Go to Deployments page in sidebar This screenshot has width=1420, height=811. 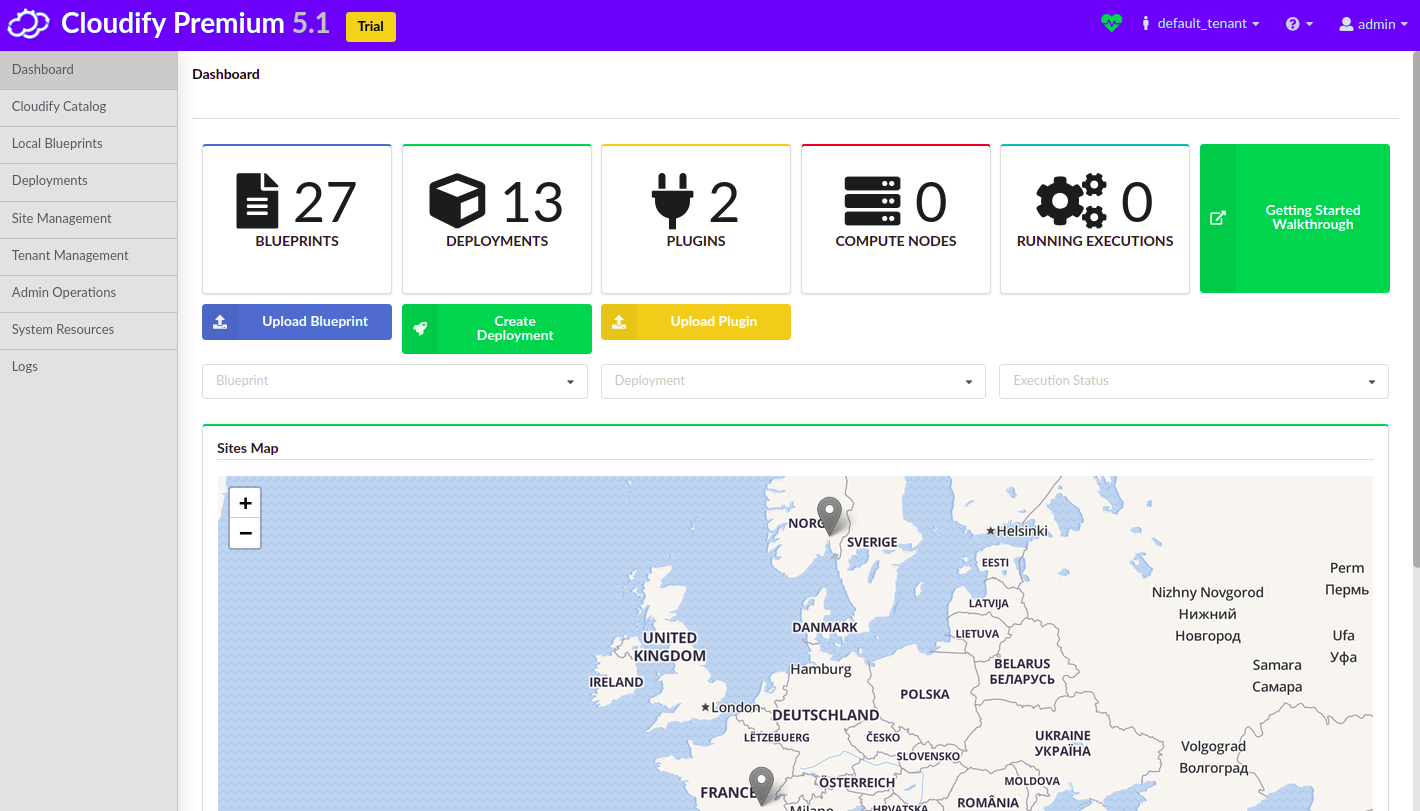(89, 181)
